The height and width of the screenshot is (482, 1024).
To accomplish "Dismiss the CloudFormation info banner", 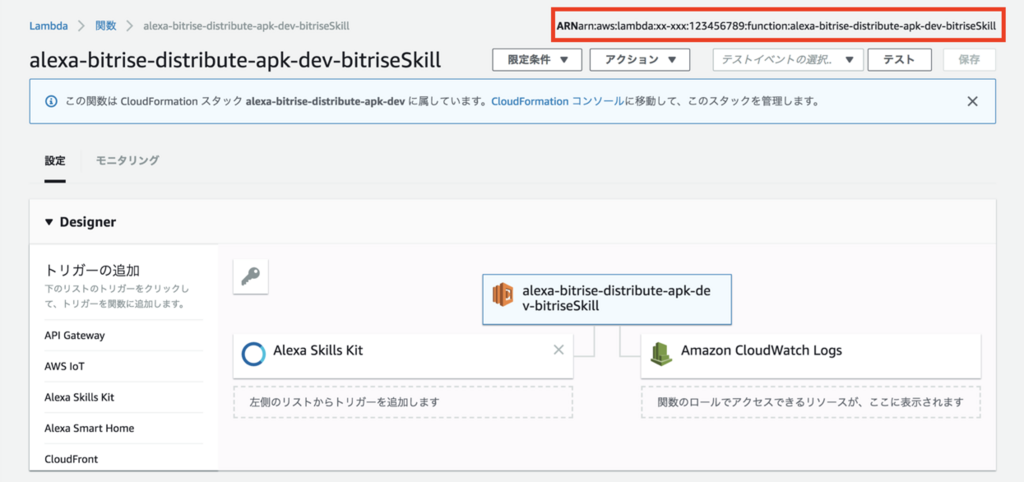I will [972, 101].
